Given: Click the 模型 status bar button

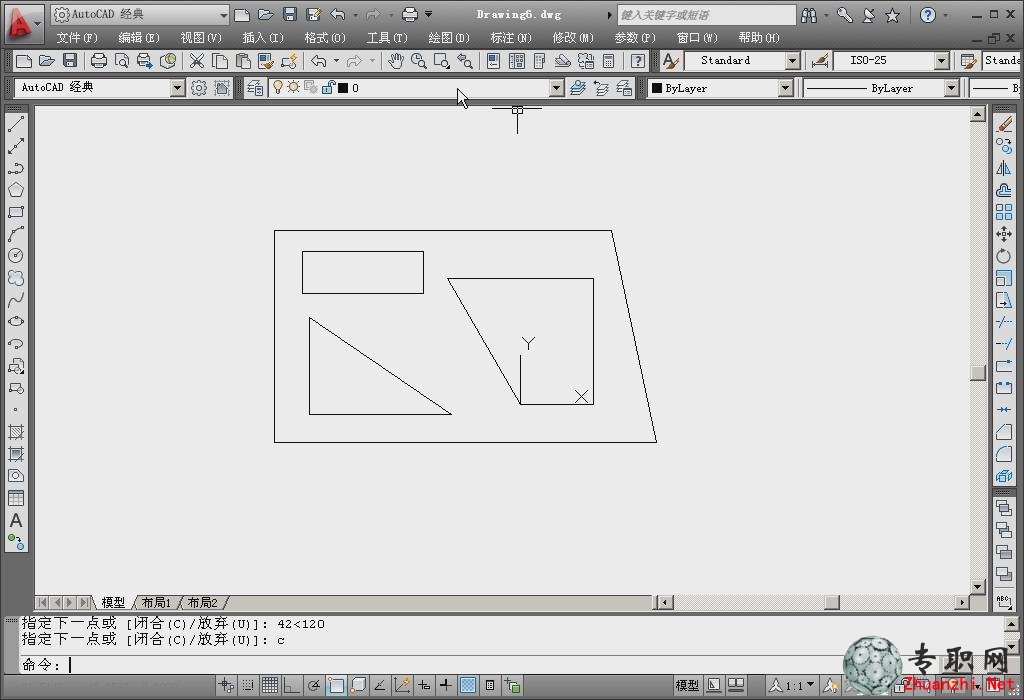Looking at the screenshot, I should pos(687,685).
